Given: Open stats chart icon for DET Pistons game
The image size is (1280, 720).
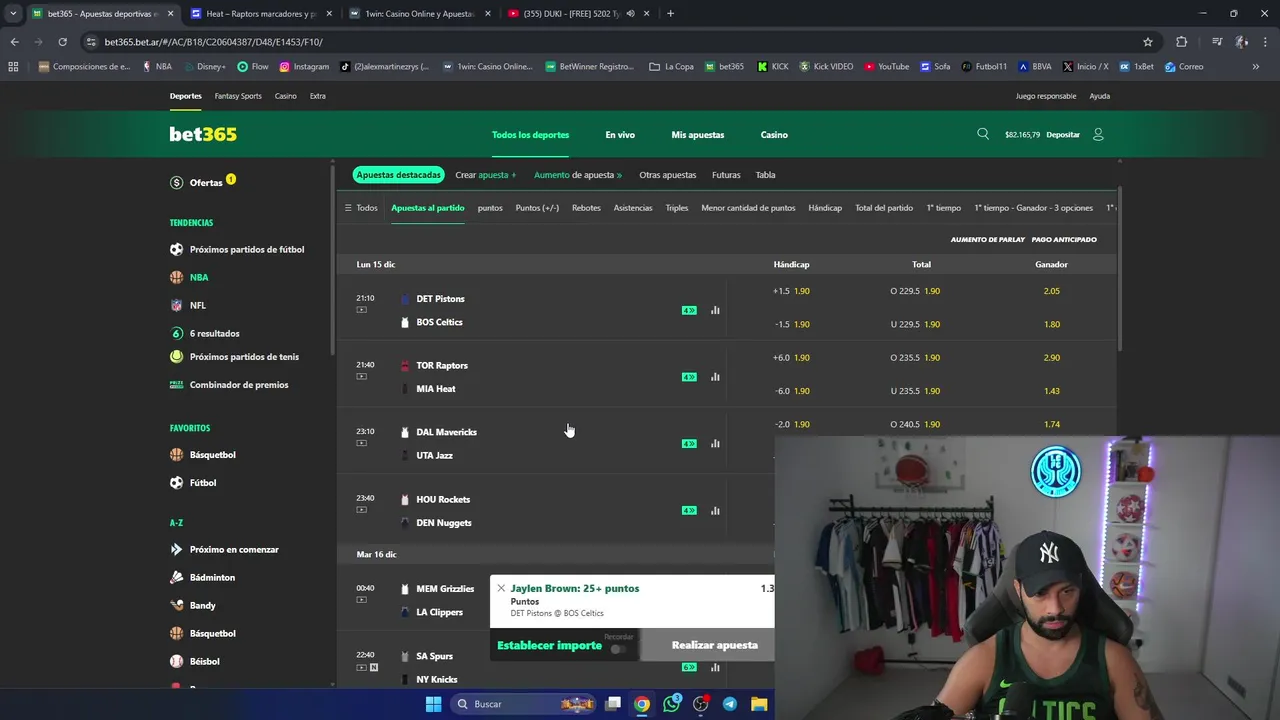Looking at the screenshot, I should [x=715, y=310].
